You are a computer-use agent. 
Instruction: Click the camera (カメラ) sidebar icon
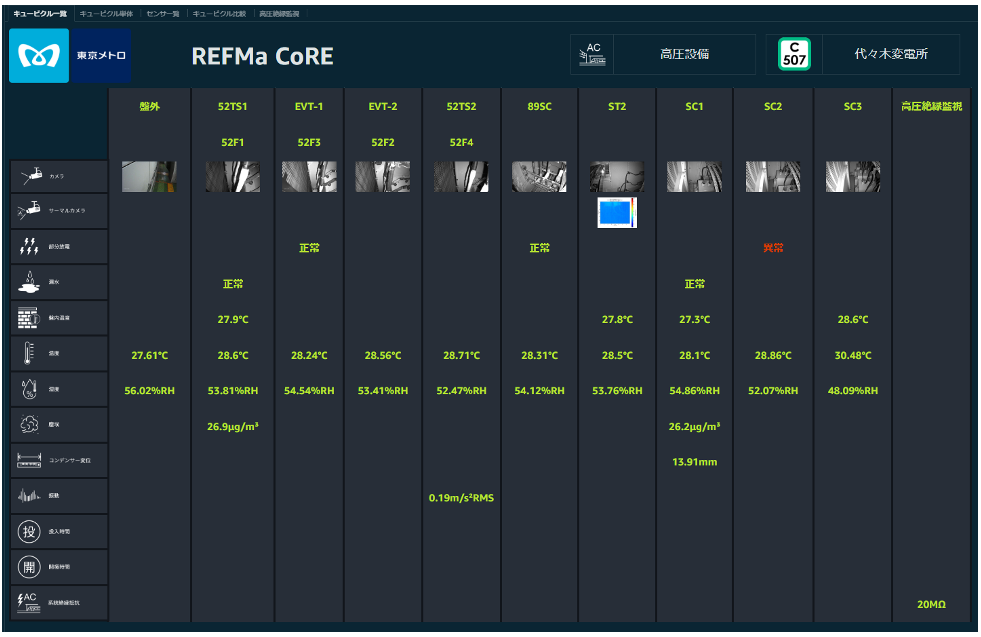click(x=31, y=176)
